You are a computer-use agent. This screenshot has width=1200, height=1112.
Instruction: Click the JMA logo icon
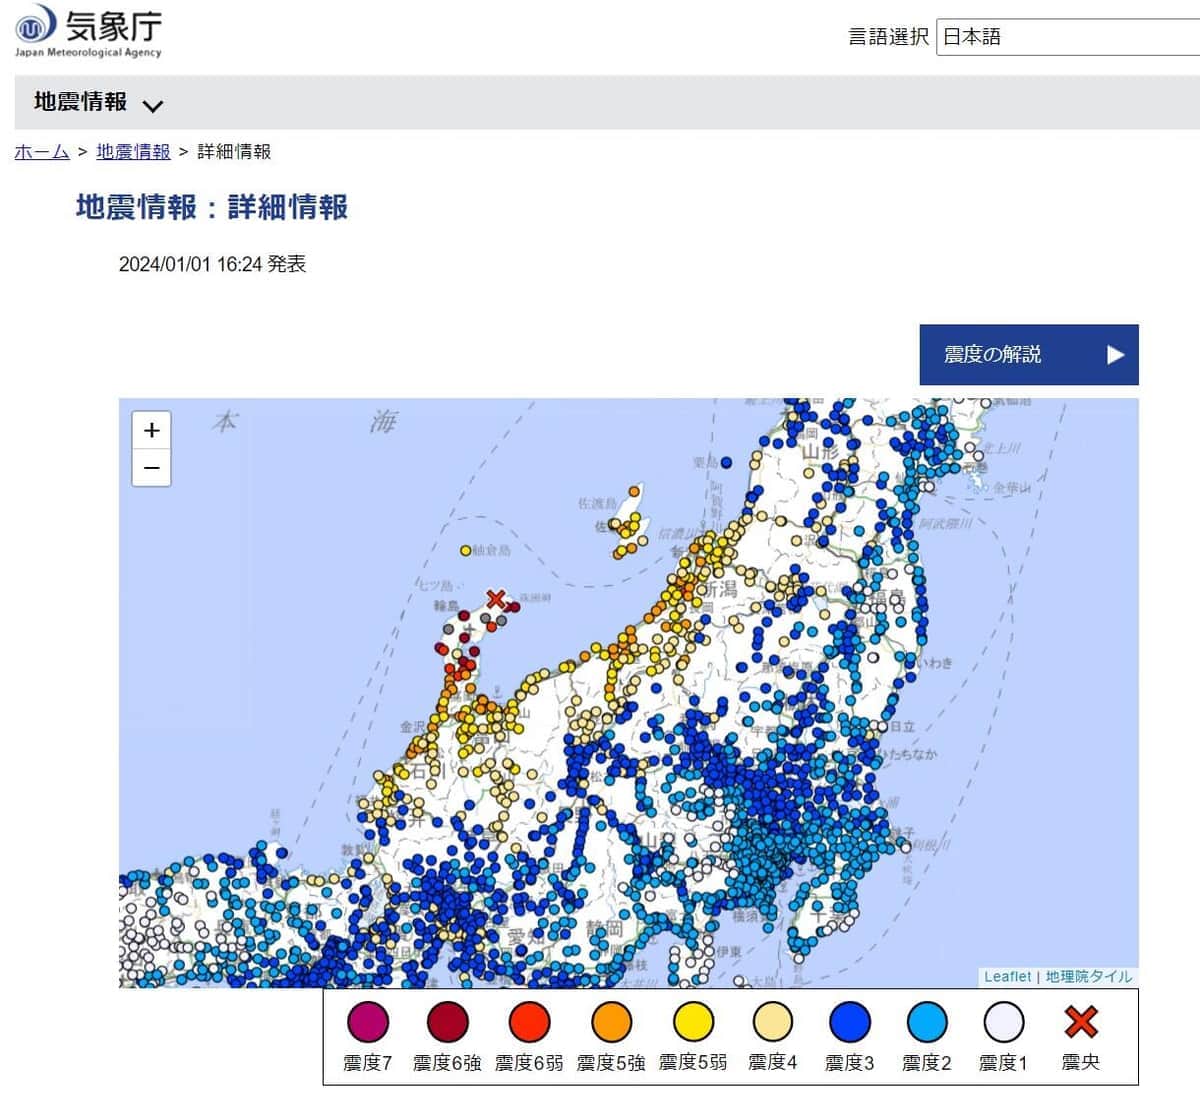click(36, 24)
